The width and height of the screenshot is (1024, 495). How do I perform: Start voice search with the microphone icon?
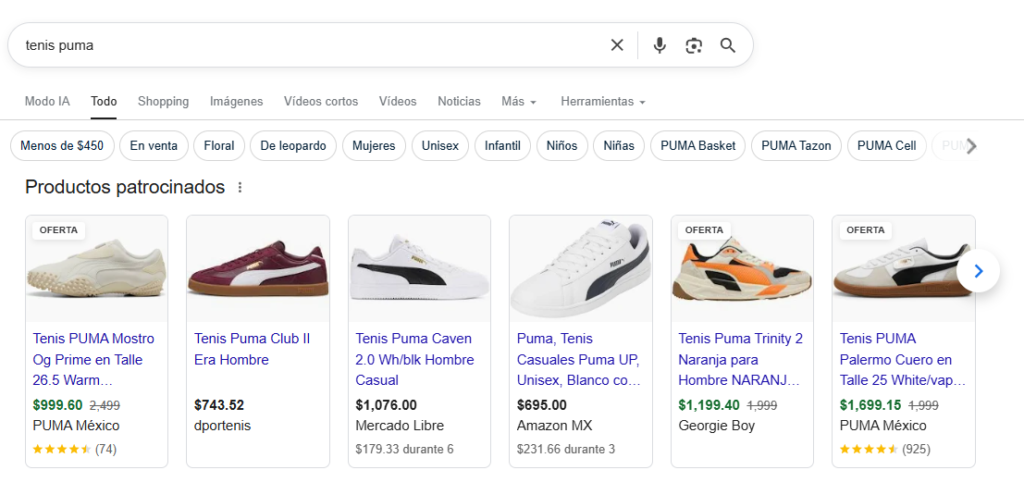point(659,45)
